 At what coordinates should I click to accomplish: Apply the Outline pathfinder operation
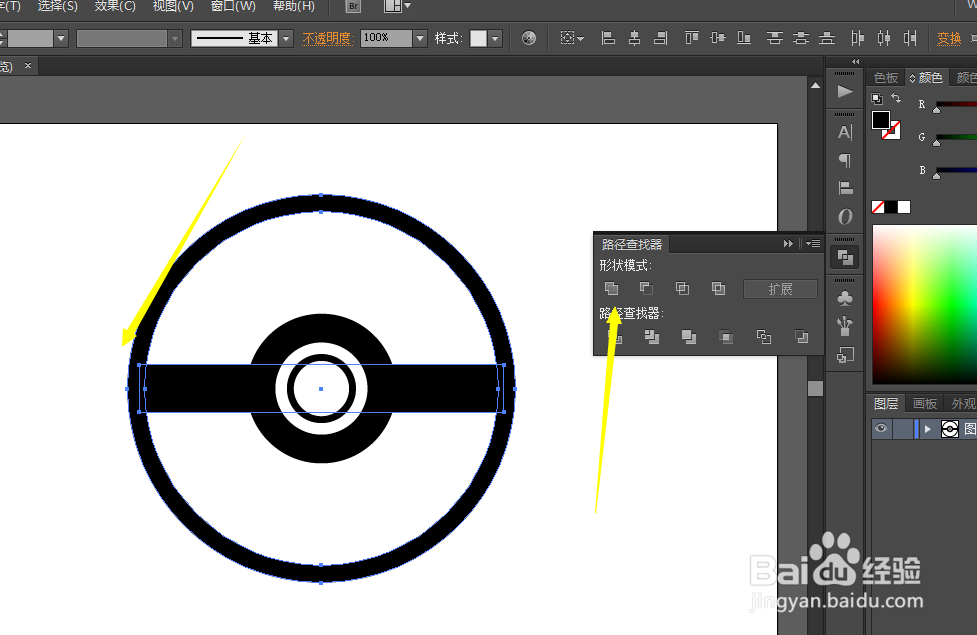[x=764, y=337]
